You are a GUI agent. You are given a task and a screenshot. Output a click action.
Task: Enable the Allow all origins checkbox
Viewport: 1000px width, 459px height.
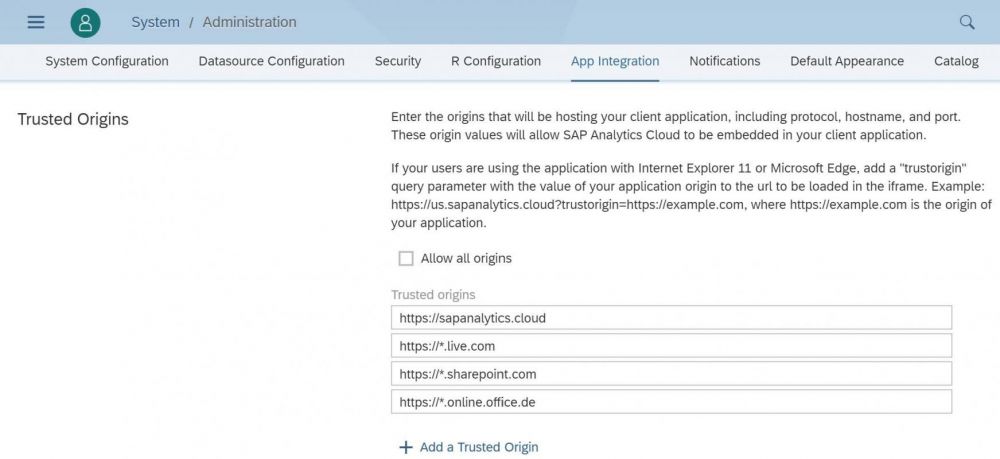click(x=406, y=258)
